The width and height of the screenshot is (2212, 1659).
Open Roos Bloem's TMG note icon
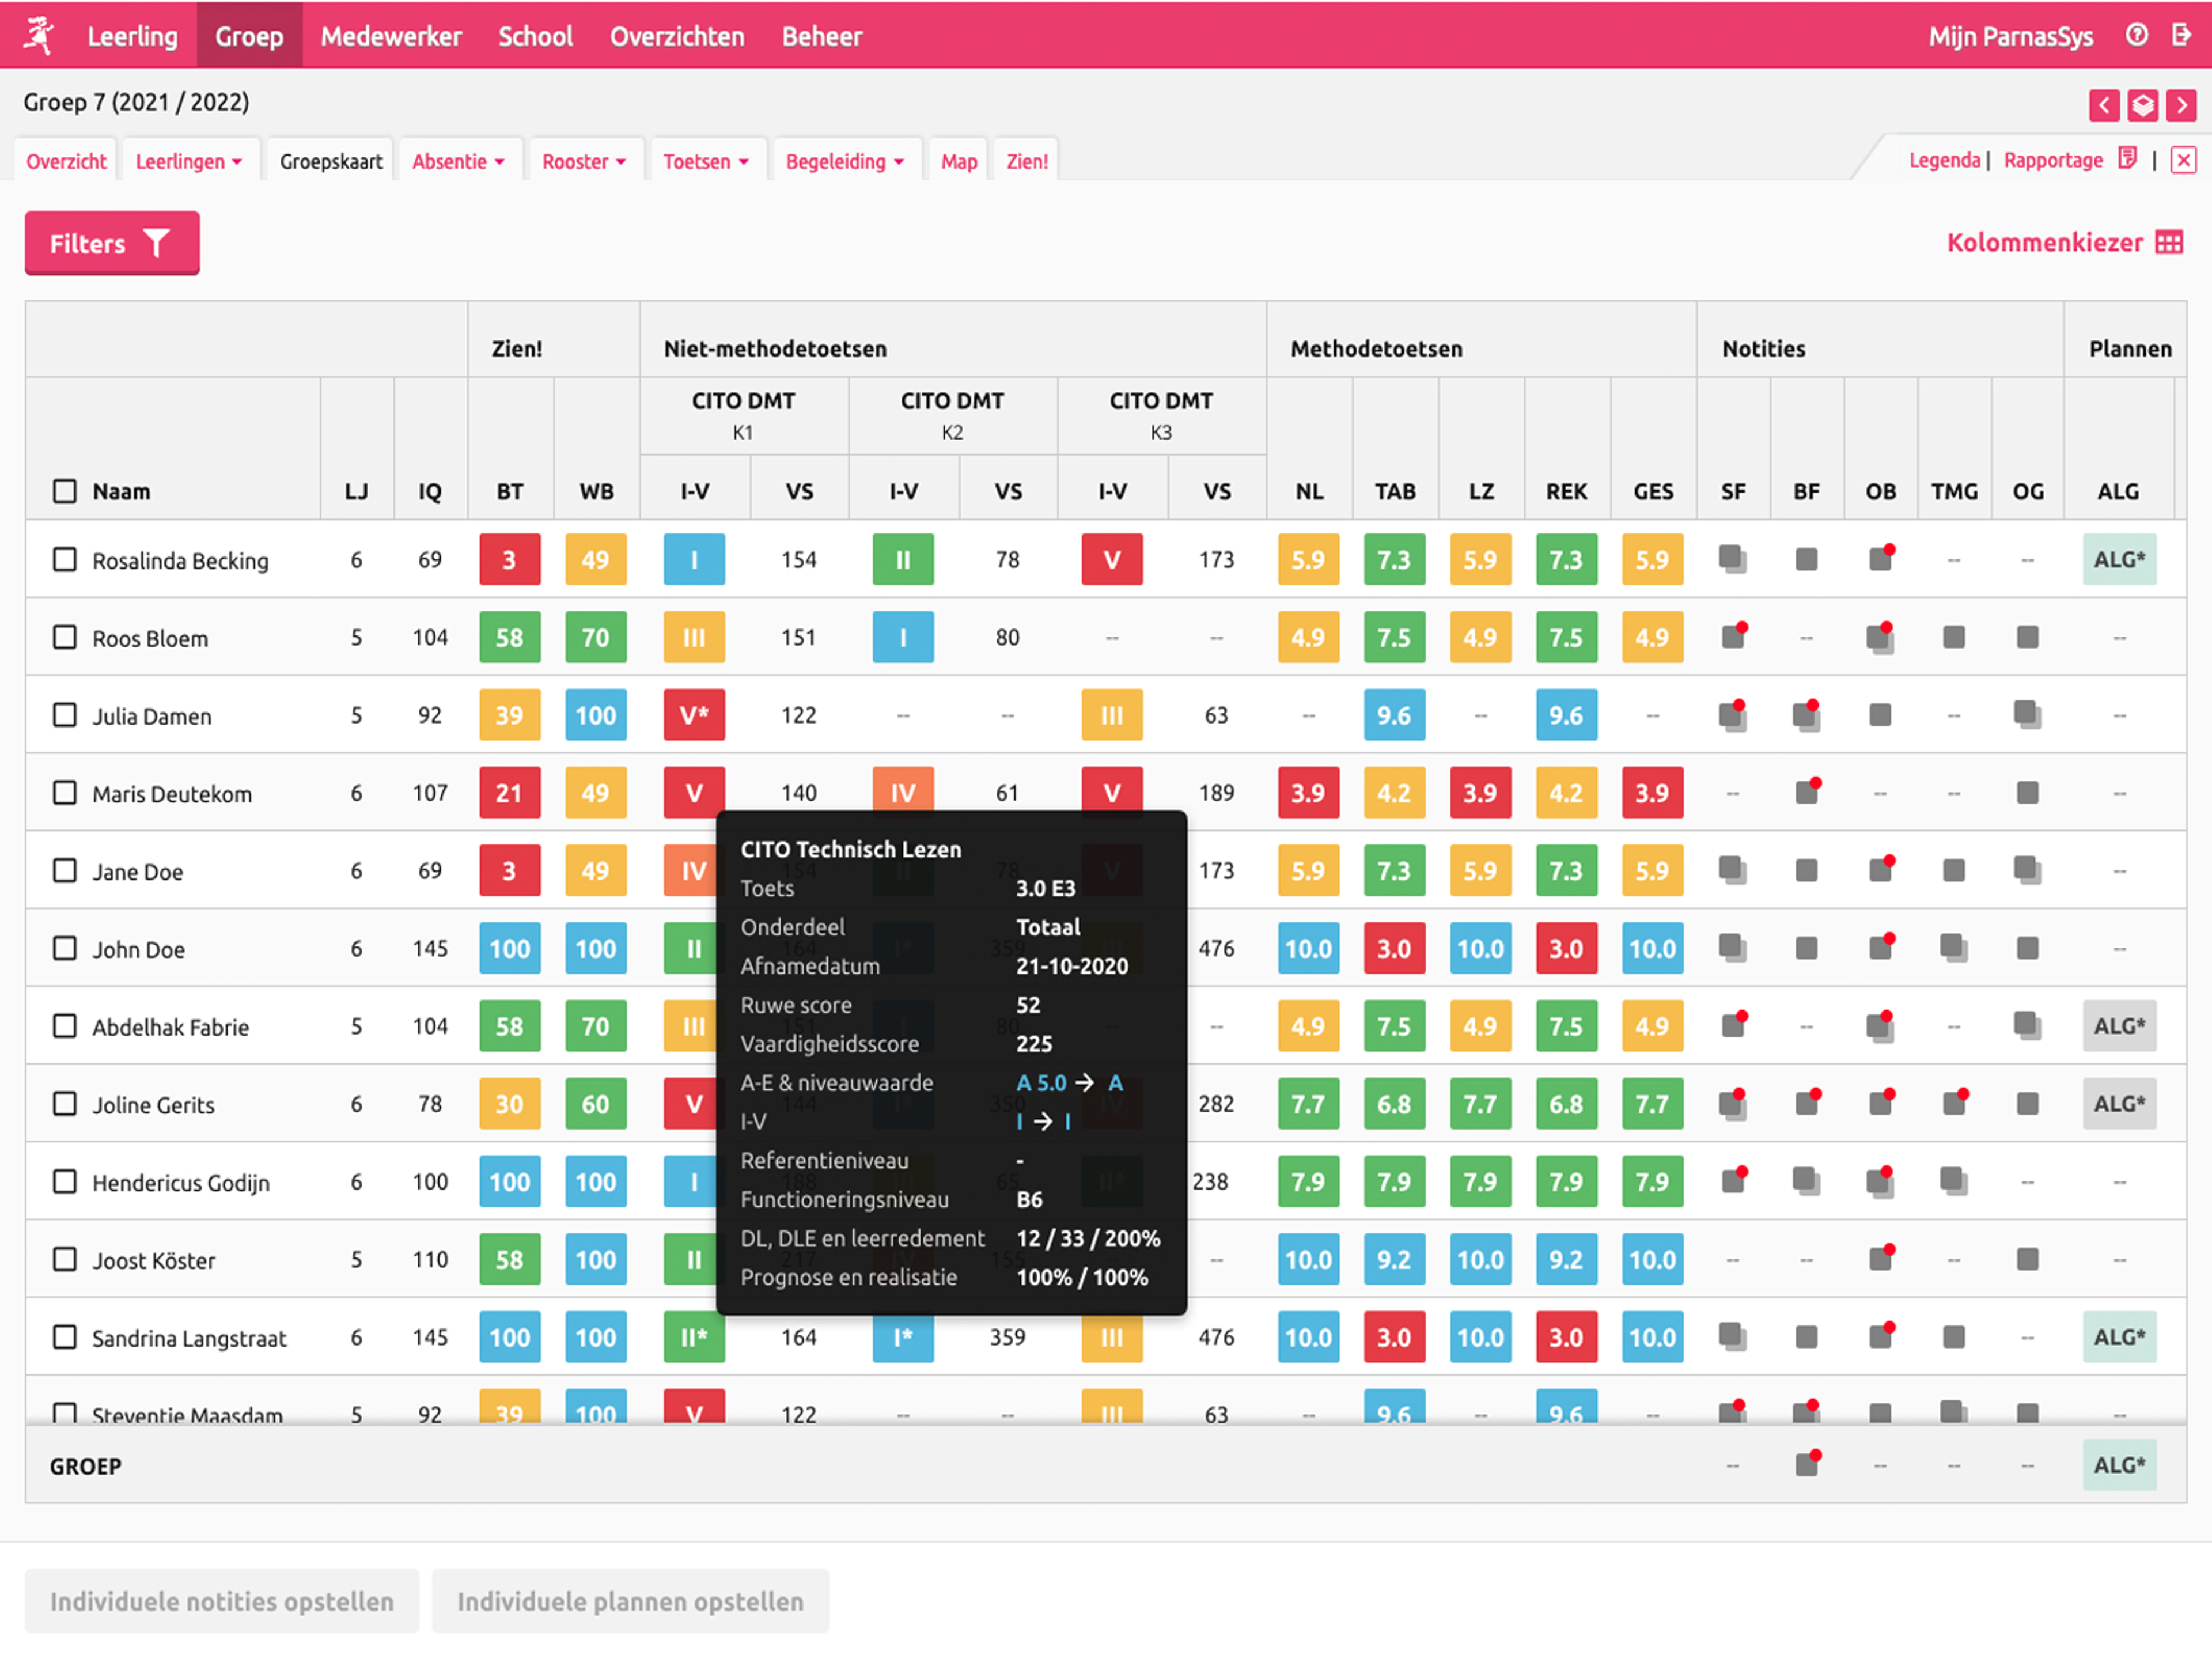(1954, 637)
